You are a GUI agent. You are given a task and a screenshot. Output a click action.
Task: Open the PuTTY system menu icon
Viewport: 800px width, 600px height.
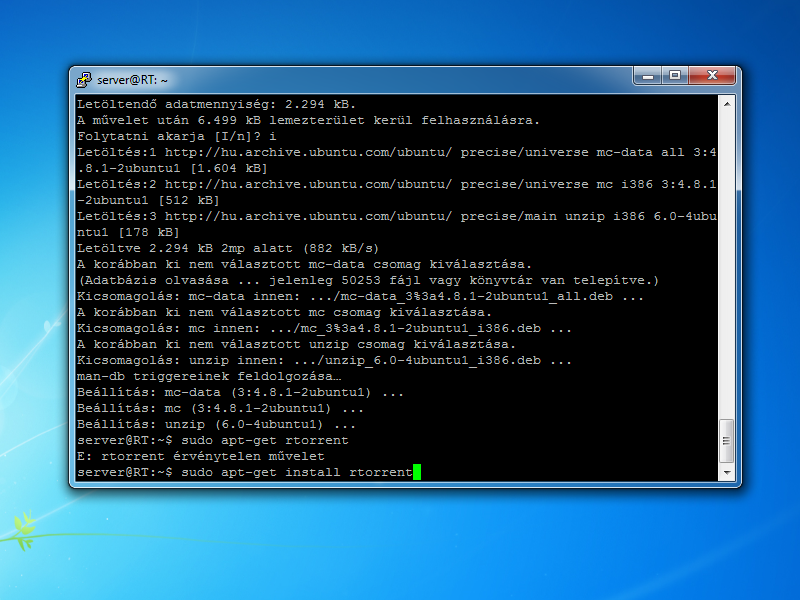[85, 79]
